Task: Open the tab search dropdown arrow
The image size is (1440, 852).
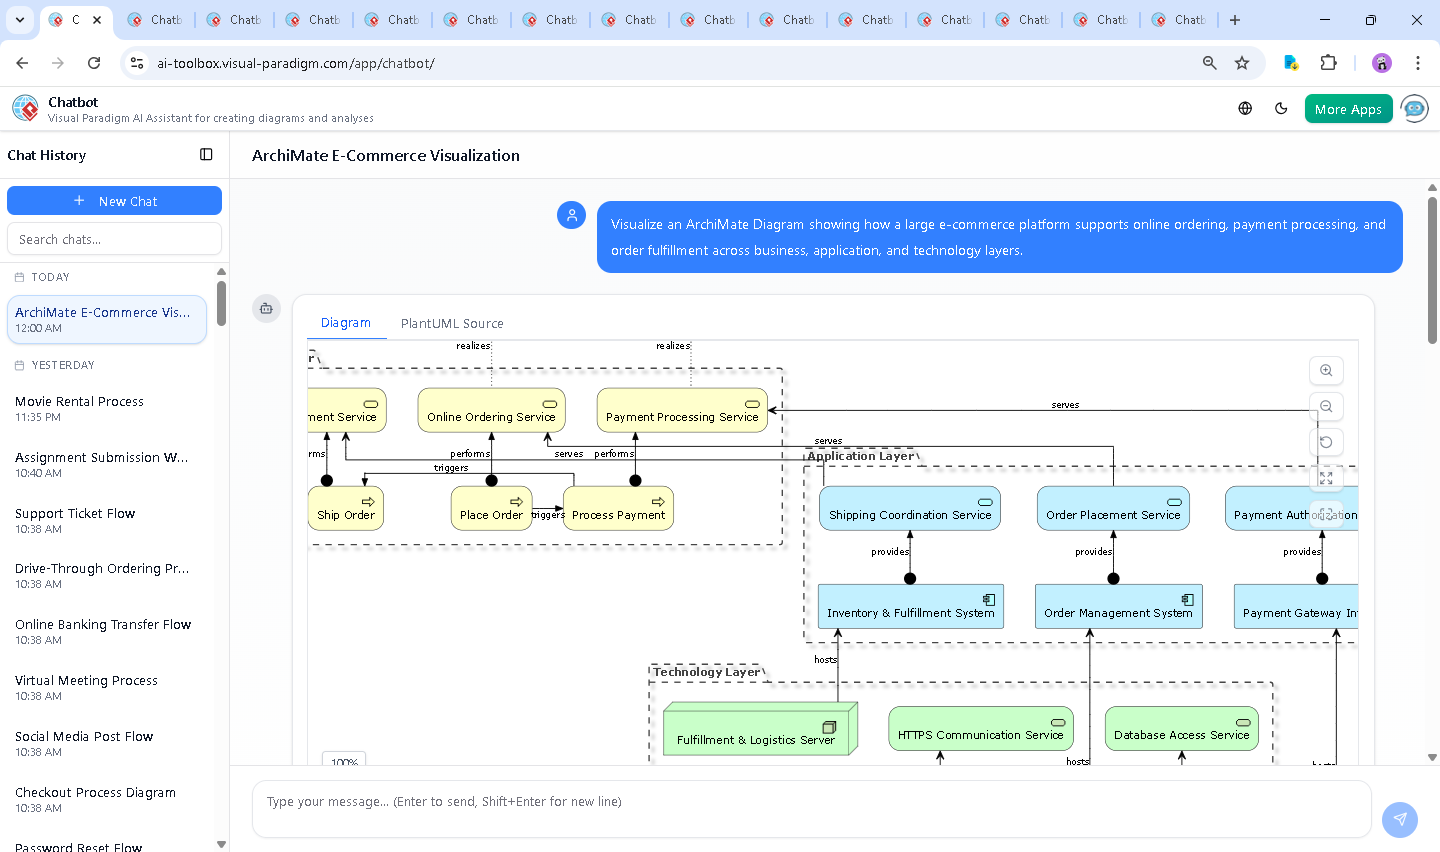Action: pyautogui.click(x=20, y=20)
